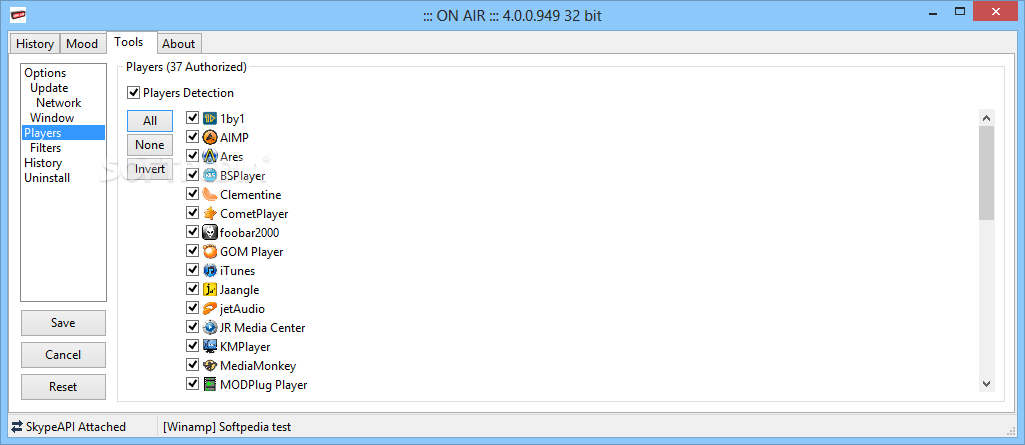
Task: Uncheck the iTunes checkbox
Action: 192,270
